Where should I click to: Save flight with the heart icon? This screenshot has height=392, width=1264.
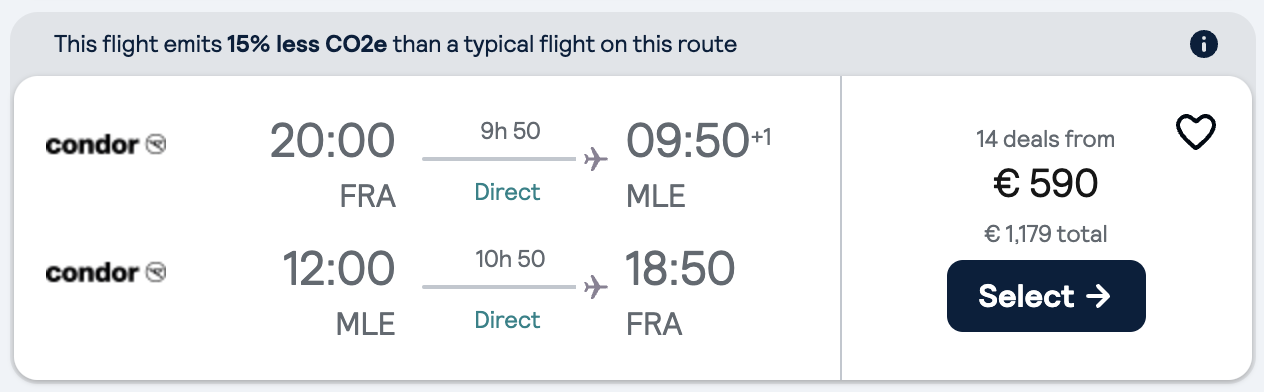tap(1196, 133)
